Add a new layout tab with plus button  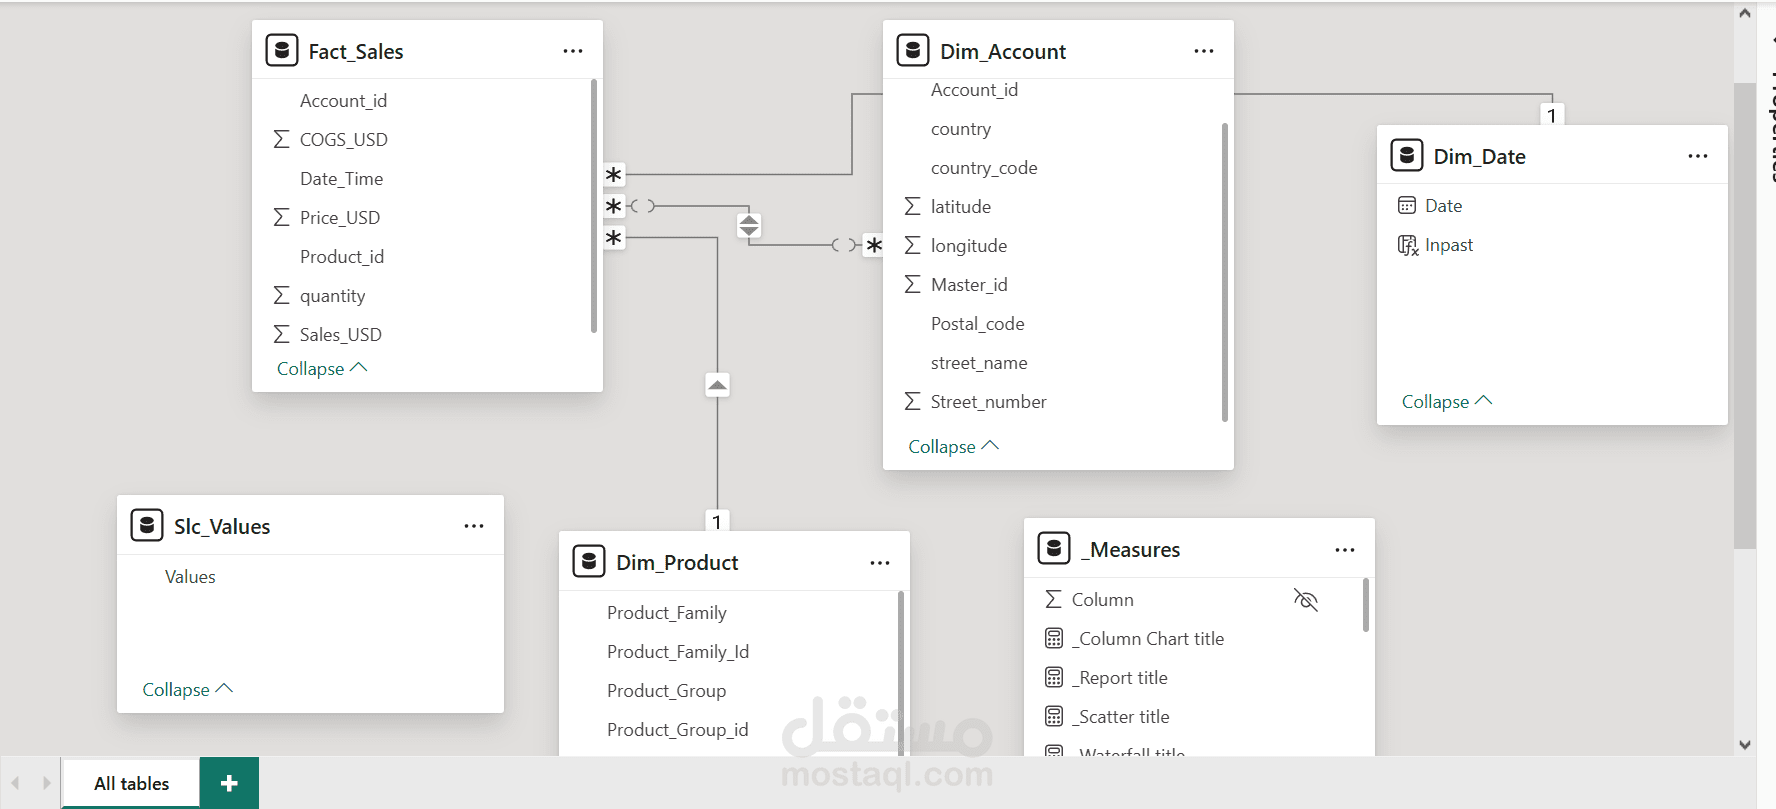click(x=229, y=784)
